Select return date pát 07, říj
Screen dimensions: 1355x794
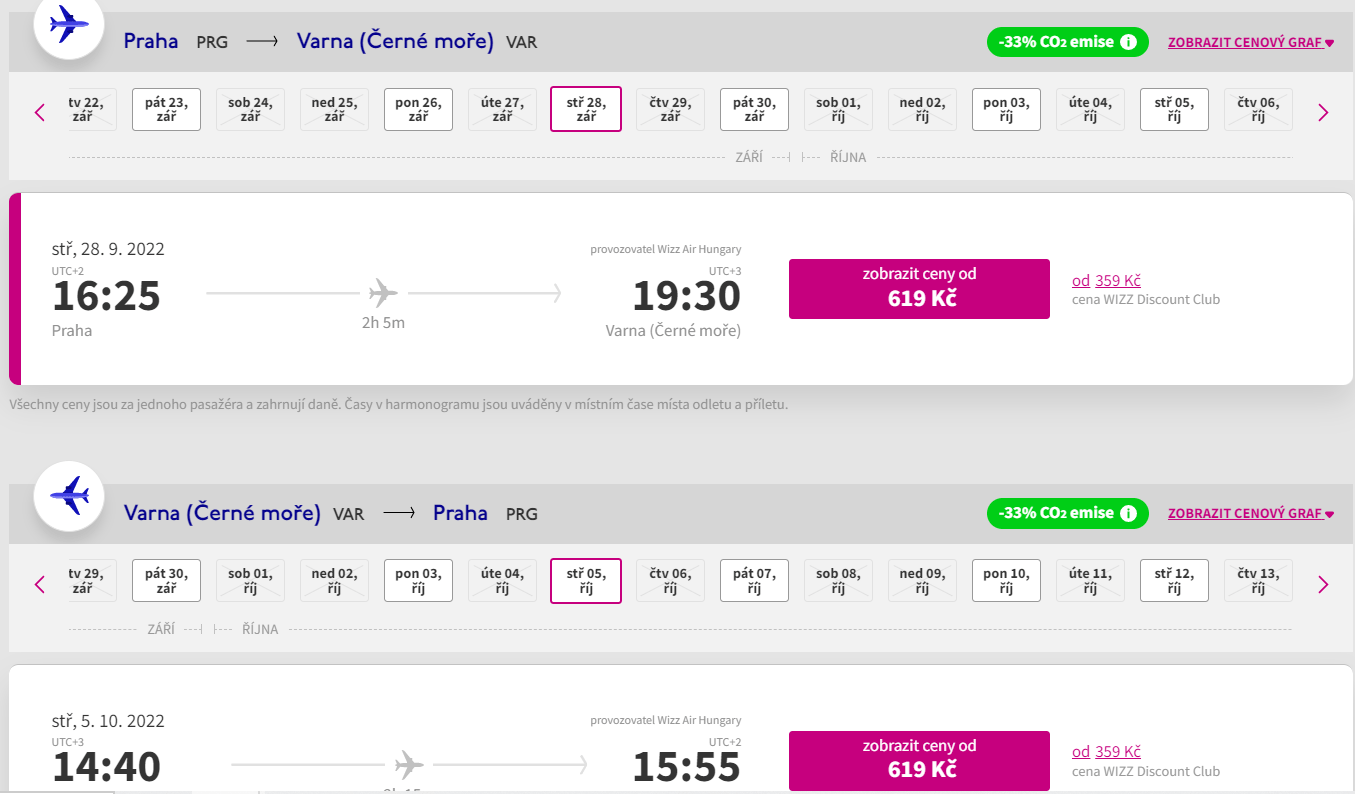click(754, 581)
